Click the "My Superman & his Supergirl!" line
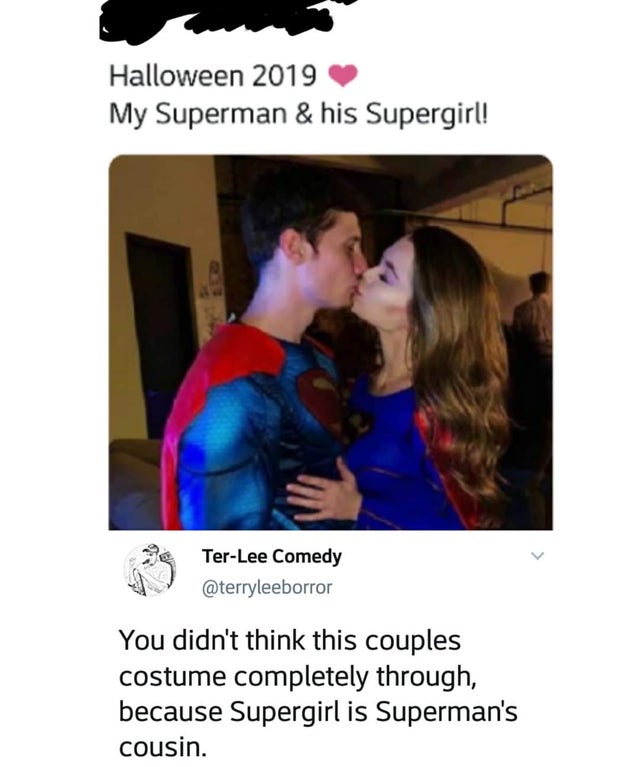The width and height of the screenshot is (640, 767). pyautogui.click(x=299, y=114)
